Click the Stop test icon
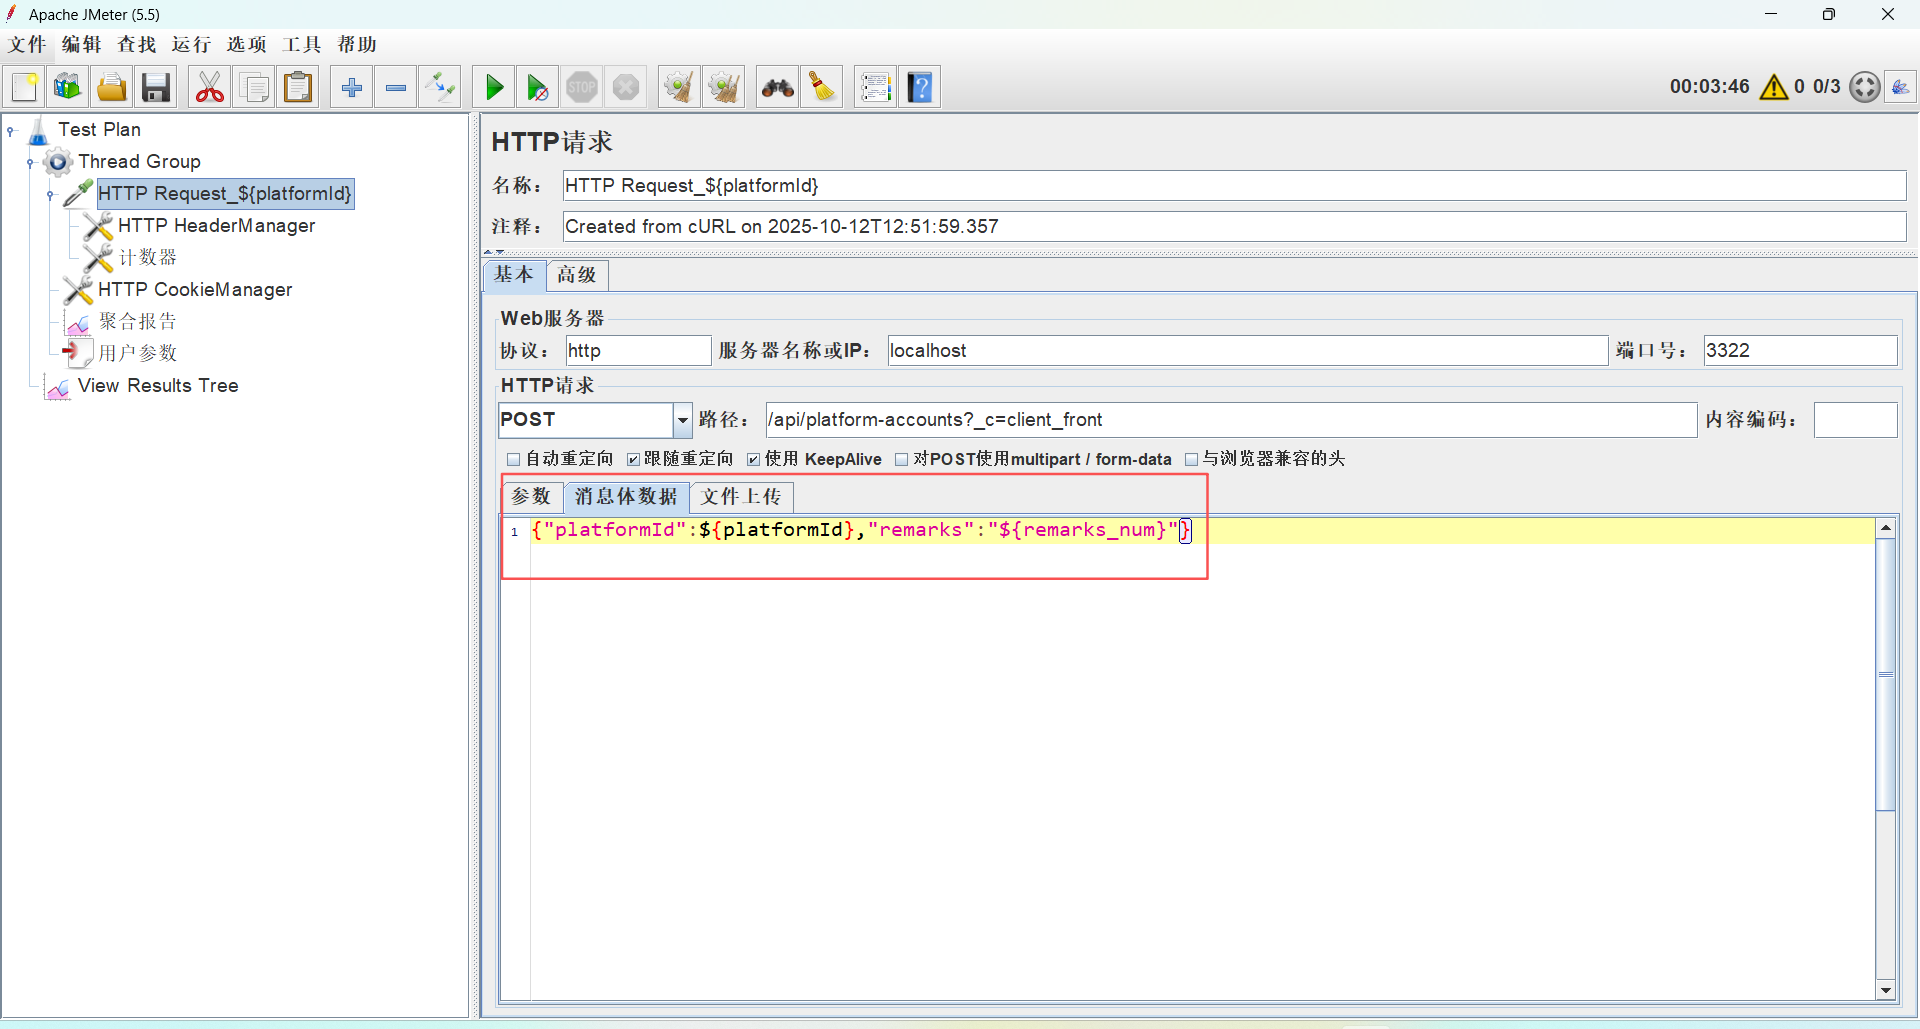 click(582, 87)
